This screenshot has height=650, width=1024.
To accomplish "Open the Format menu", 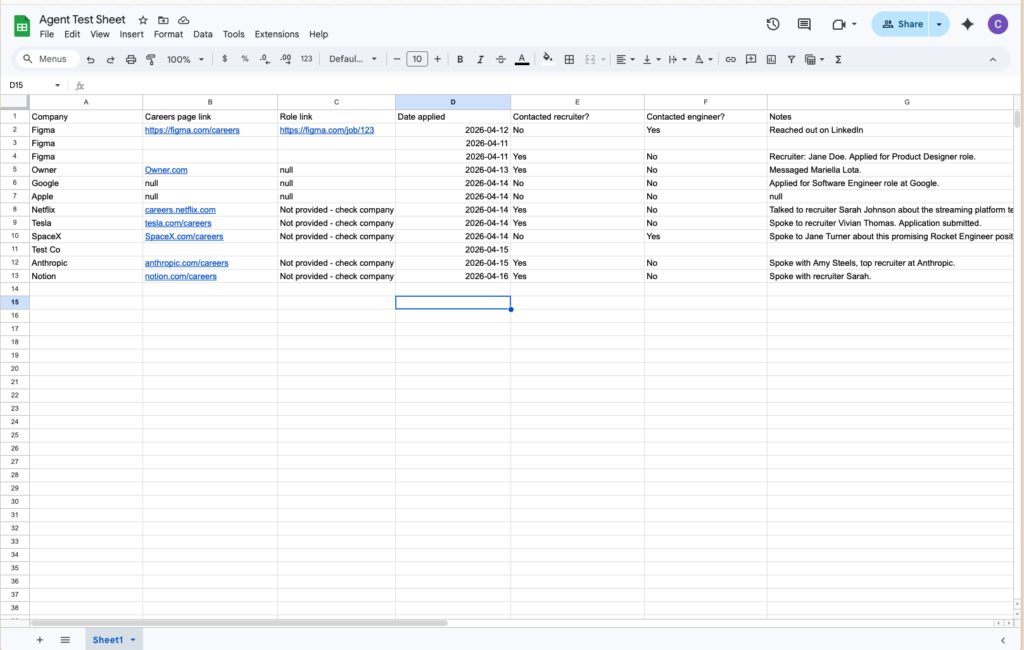I will (168, 34).
